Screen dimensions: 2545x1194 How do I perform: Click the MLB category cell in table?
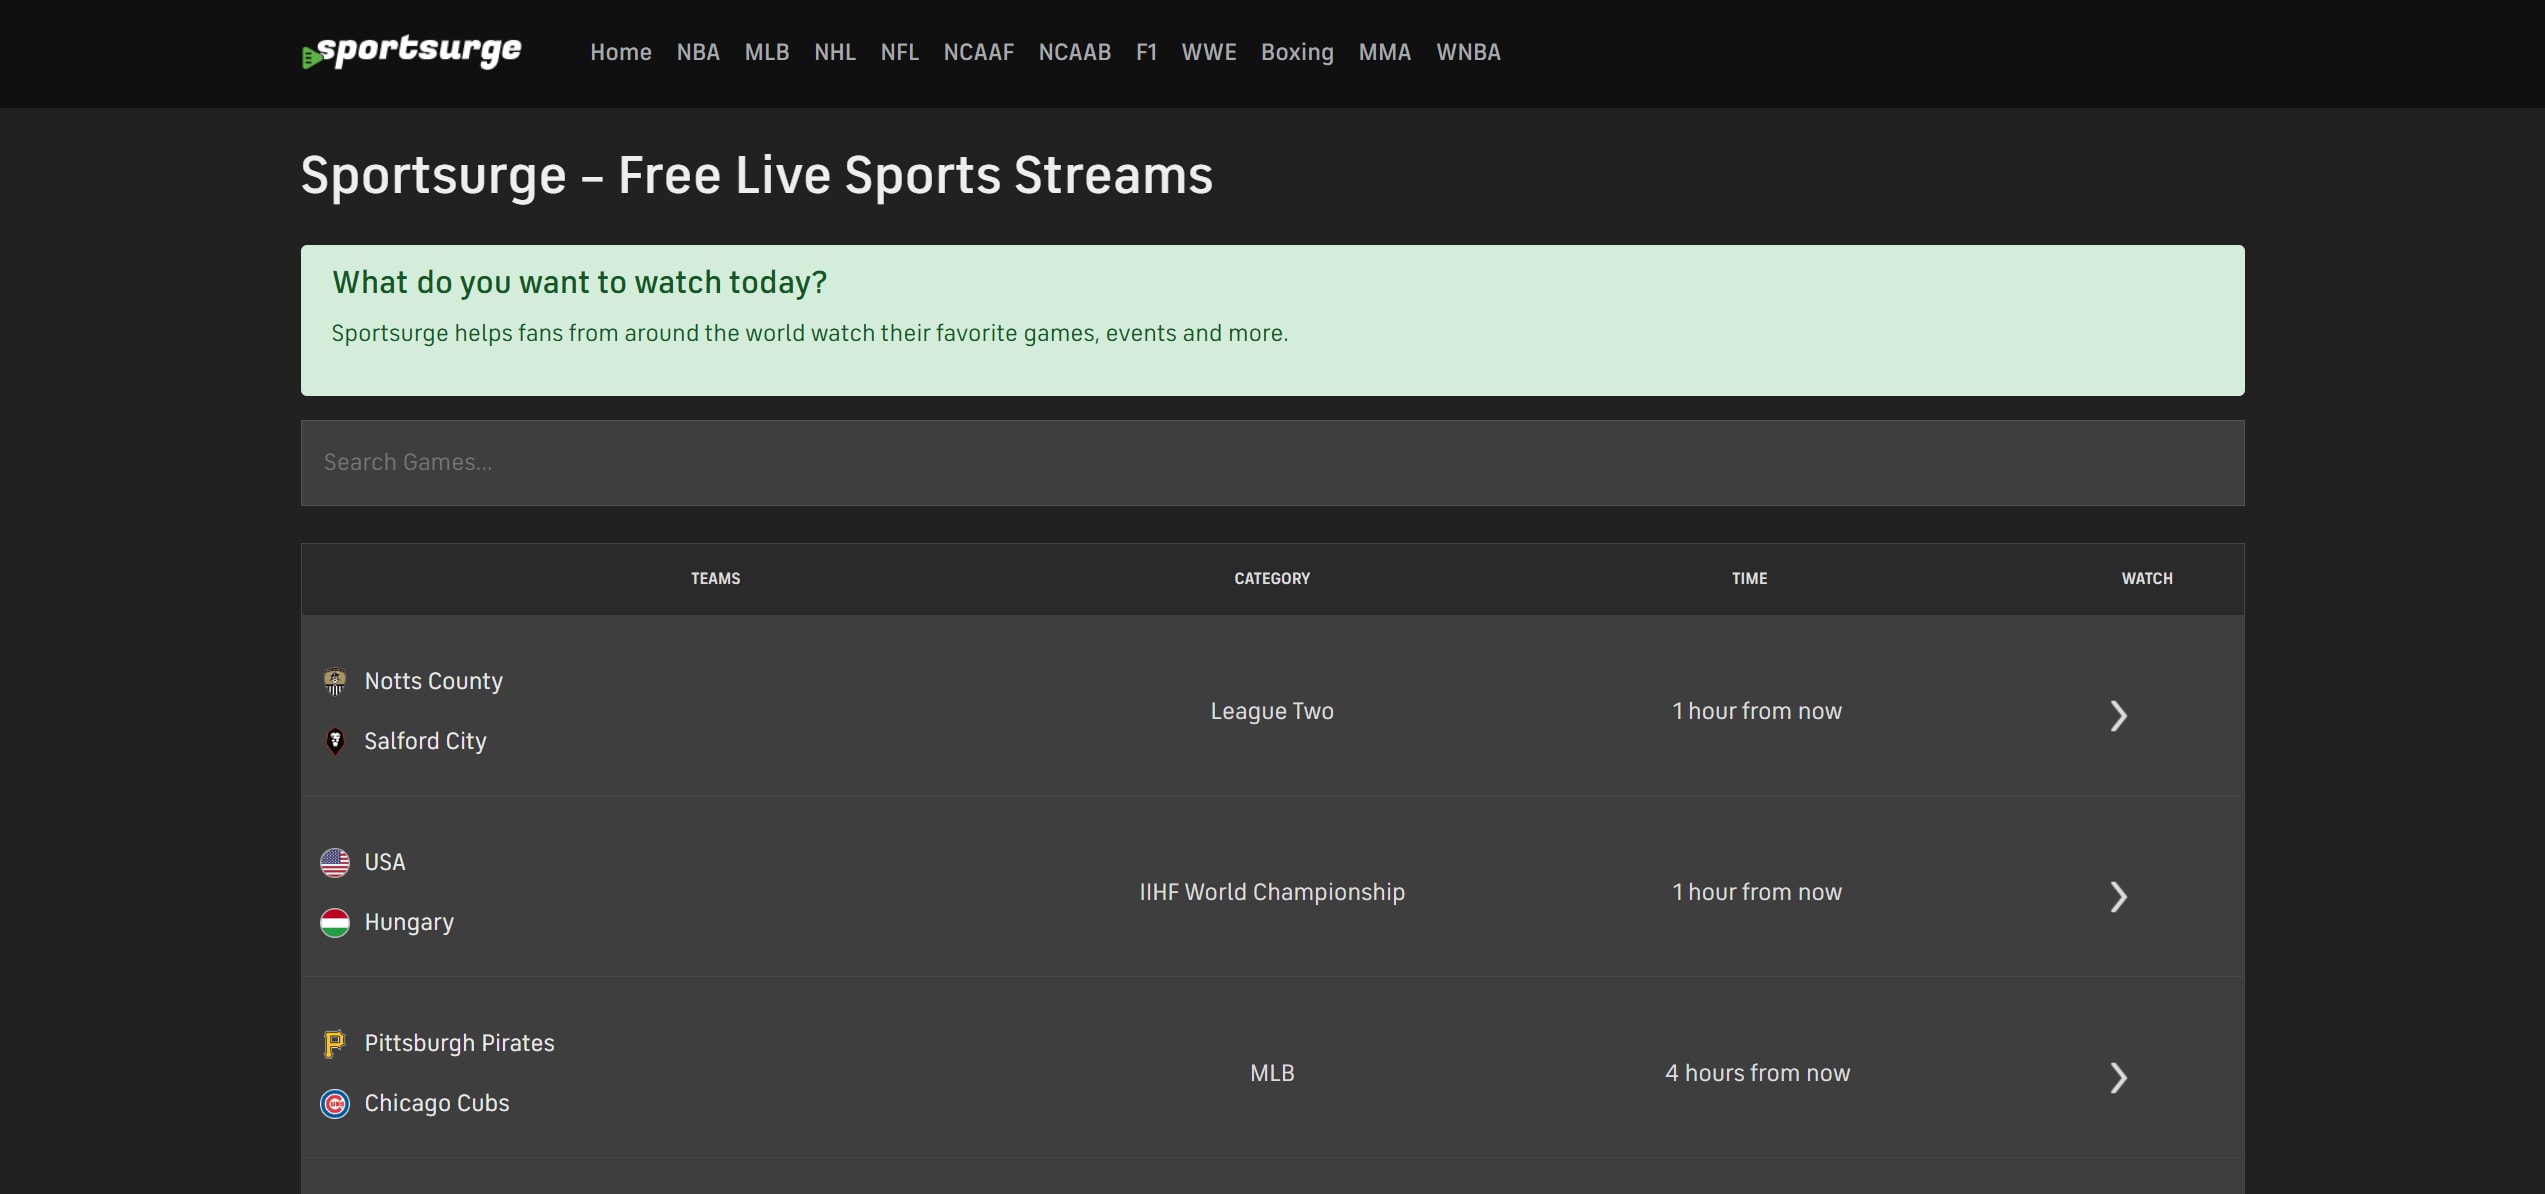point(1272,1073)
